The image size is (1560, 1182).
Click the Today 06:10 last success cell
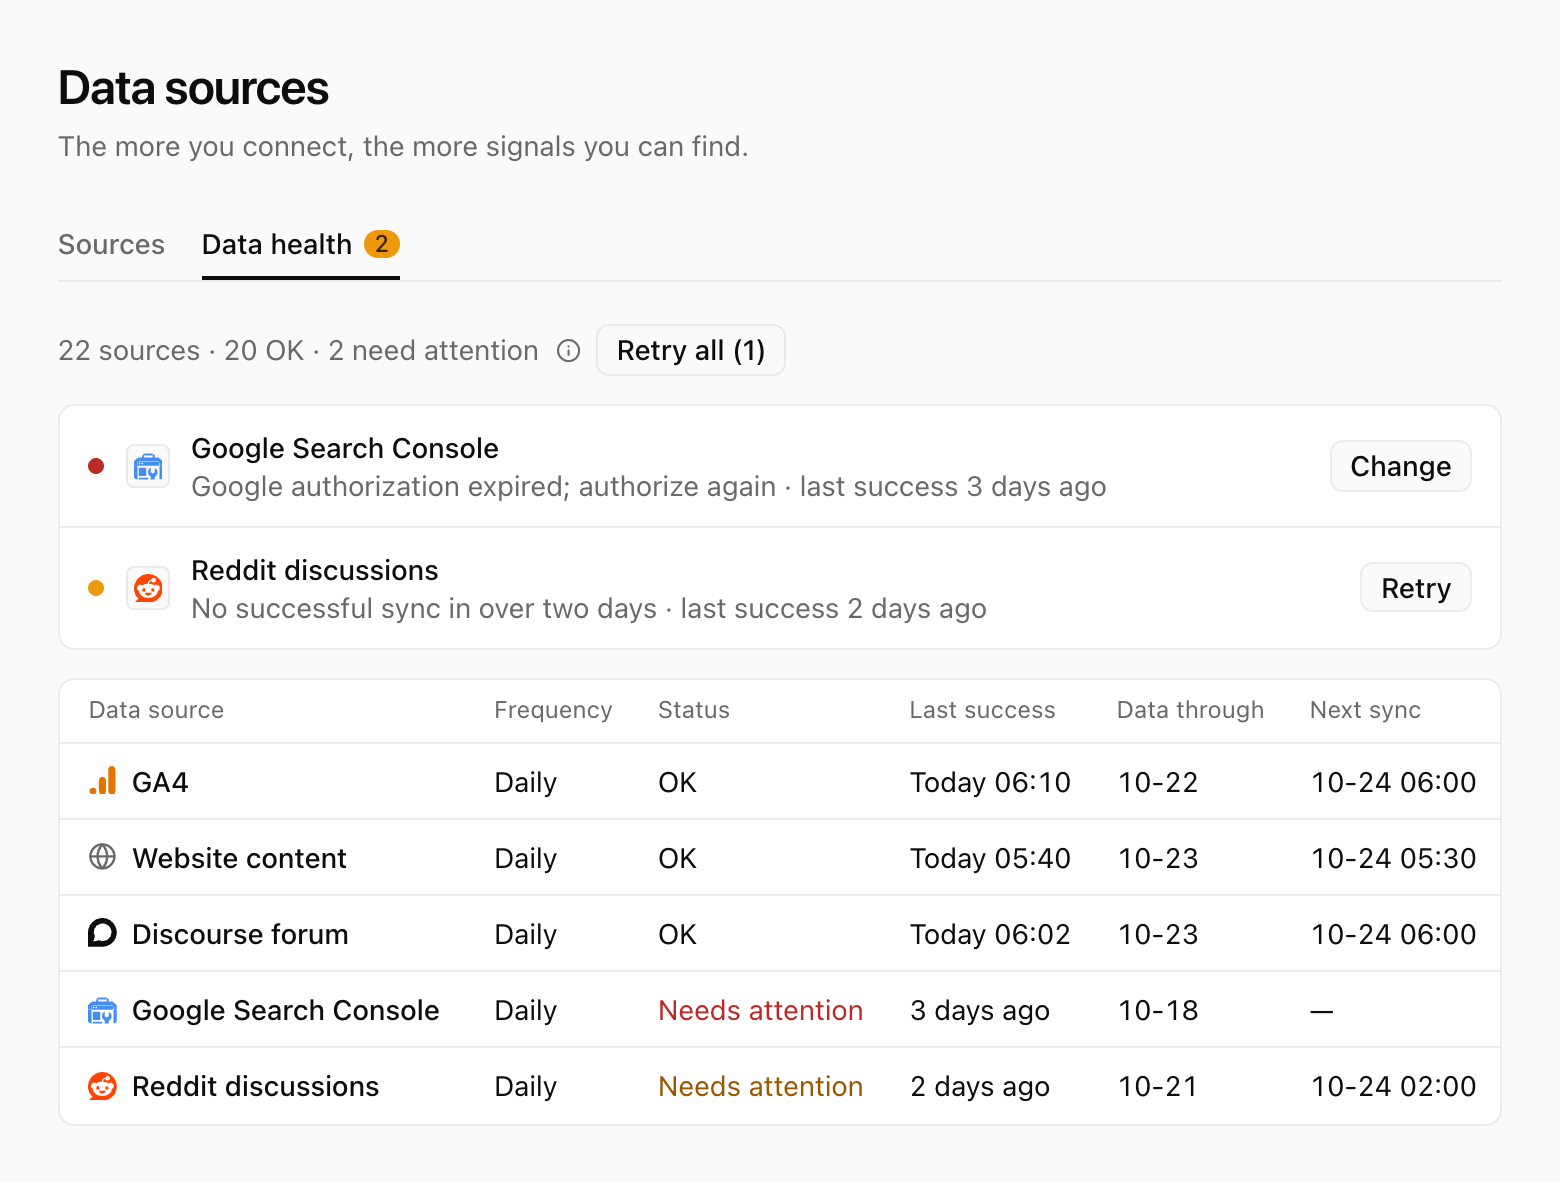click(990, 782)
